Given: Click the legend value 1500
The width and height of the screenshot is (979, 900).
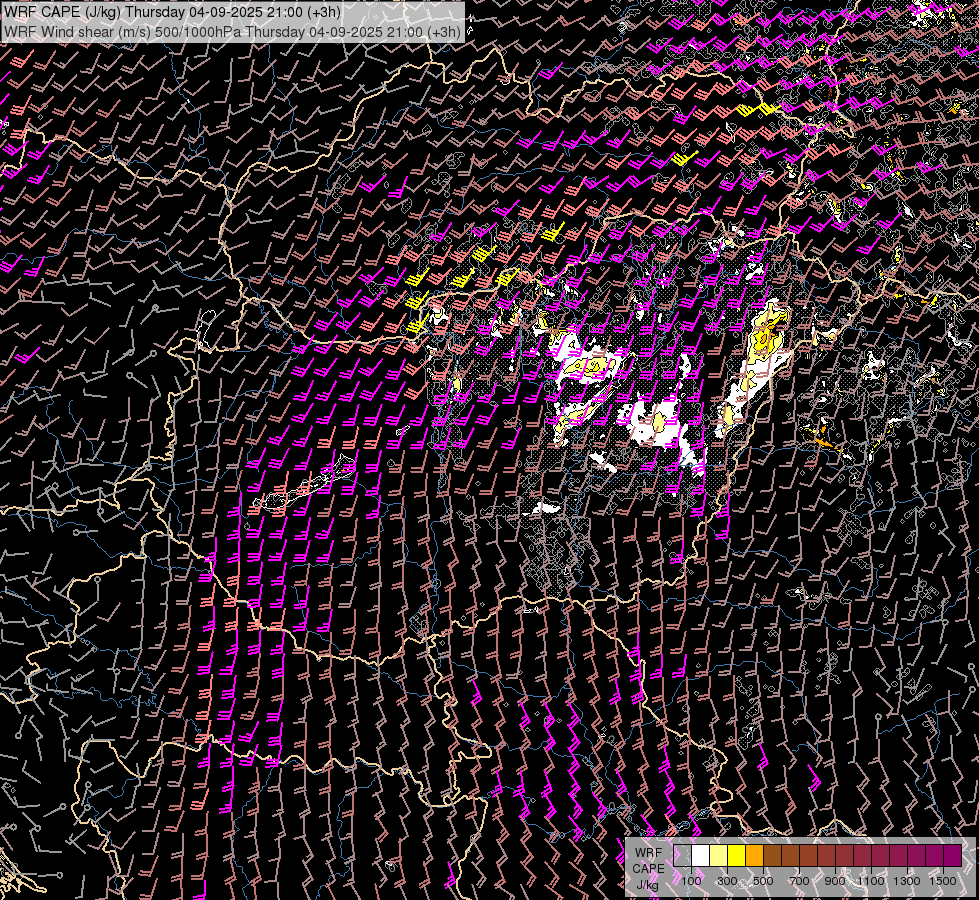Looking at the screenshot, I should click(943, 881).
